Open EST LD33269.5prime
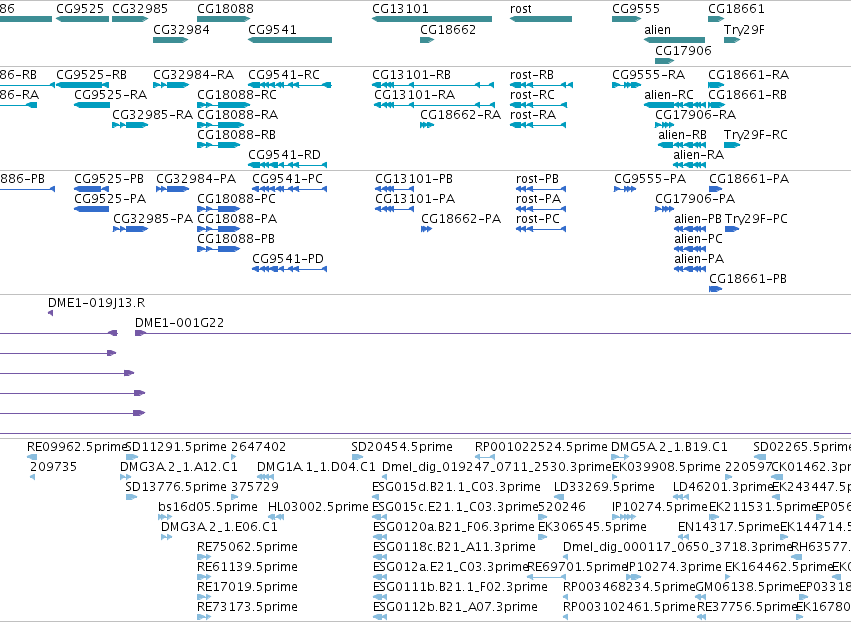The width and height of the screenshot is (851, 622). tap(604, 487)
